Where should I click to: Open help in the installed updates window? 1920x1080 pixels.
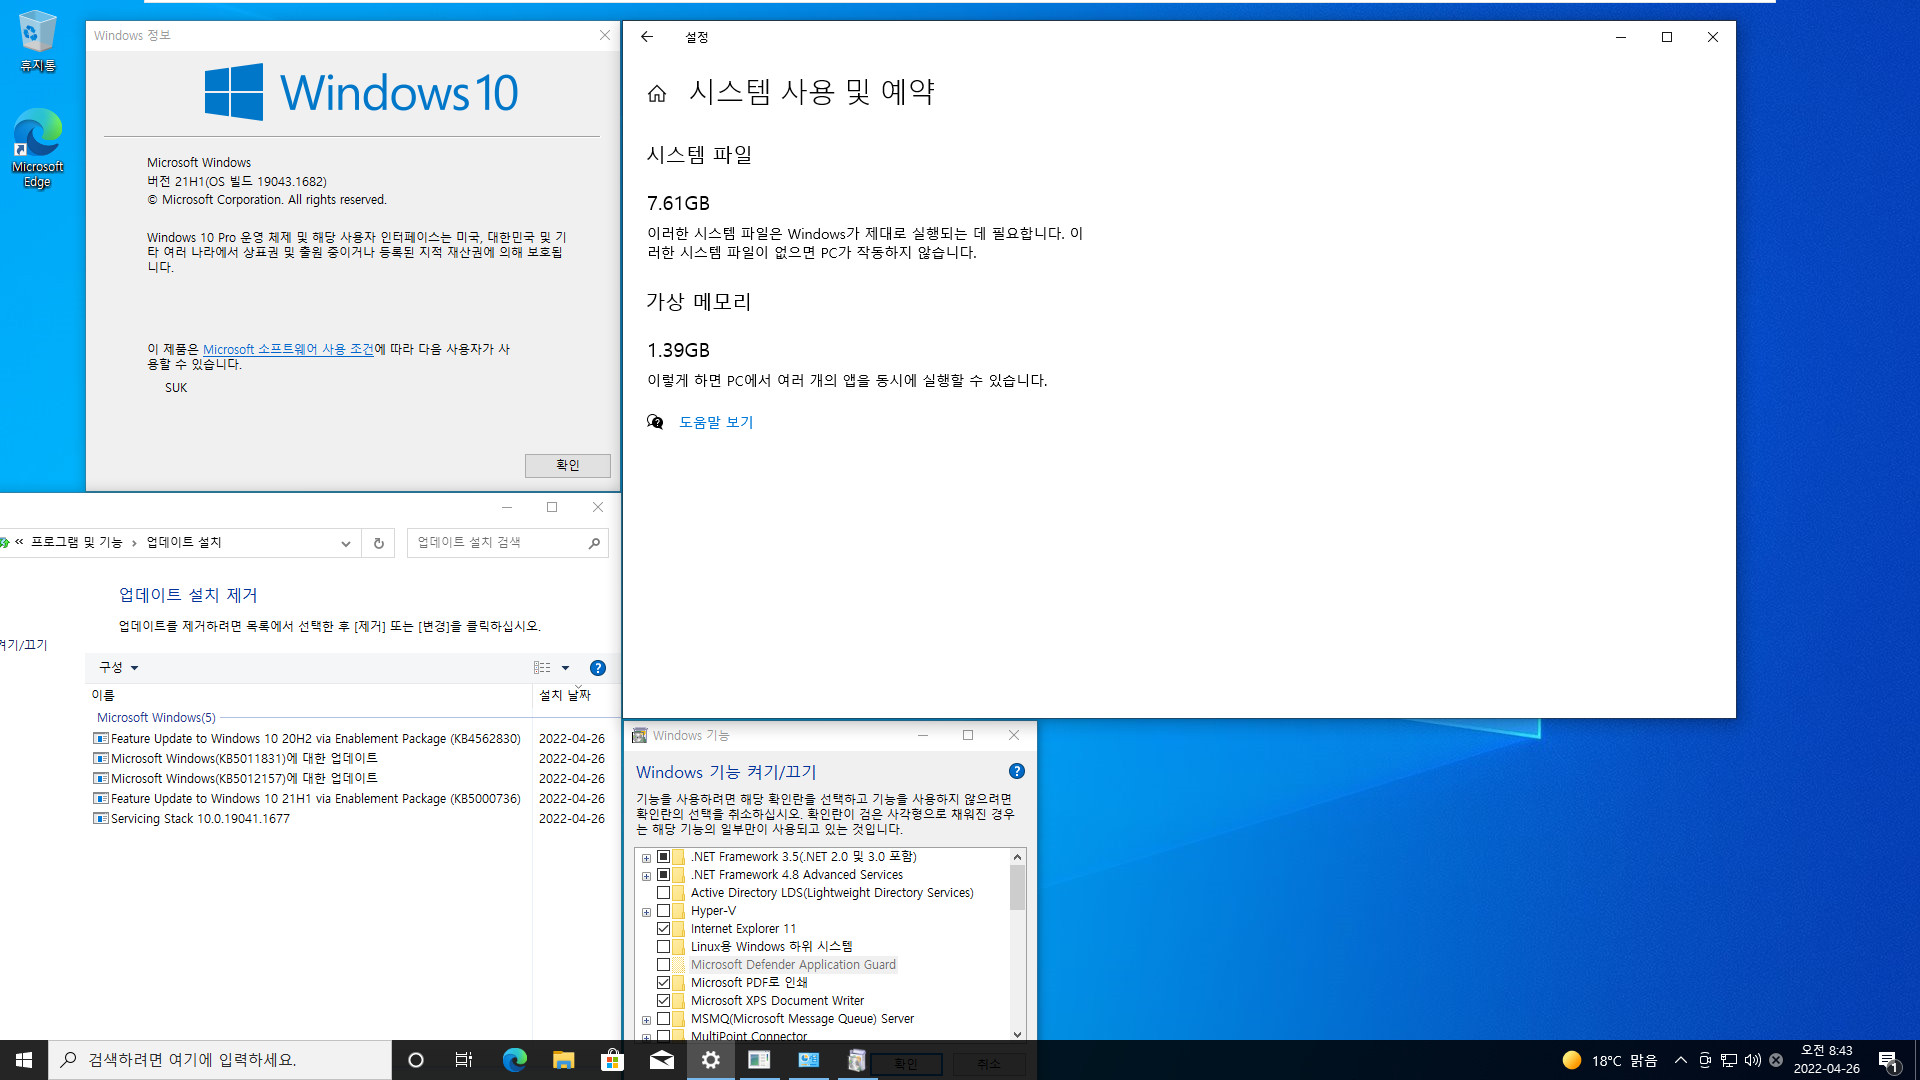coord(598,668)
